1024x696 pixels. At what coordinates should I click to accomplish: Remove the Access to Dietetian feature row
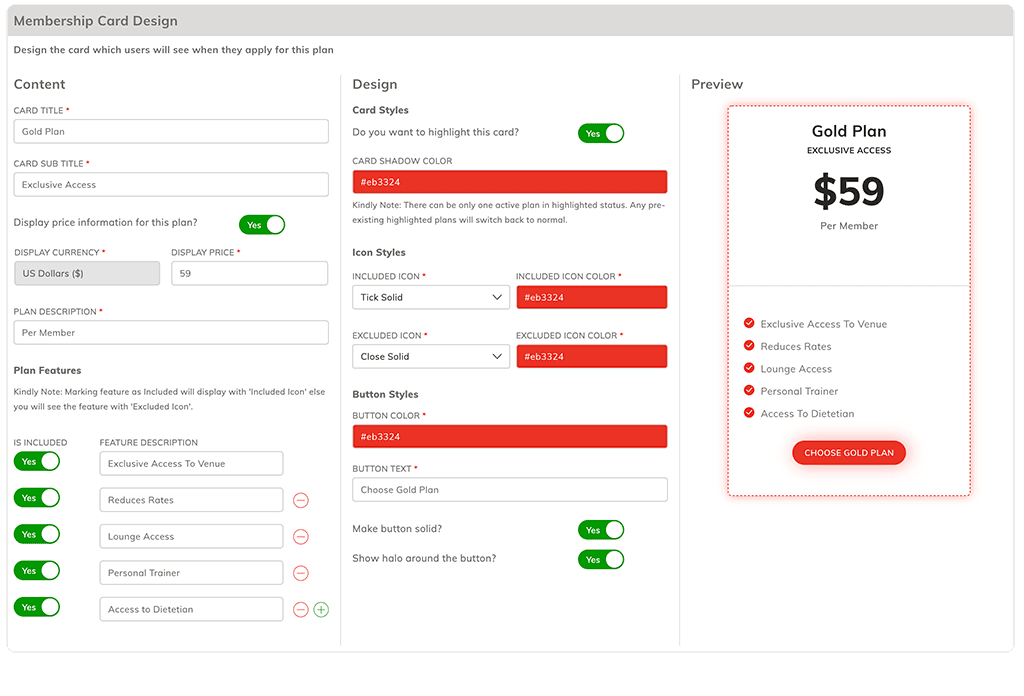pyautogui.click(x=300, y=609)
